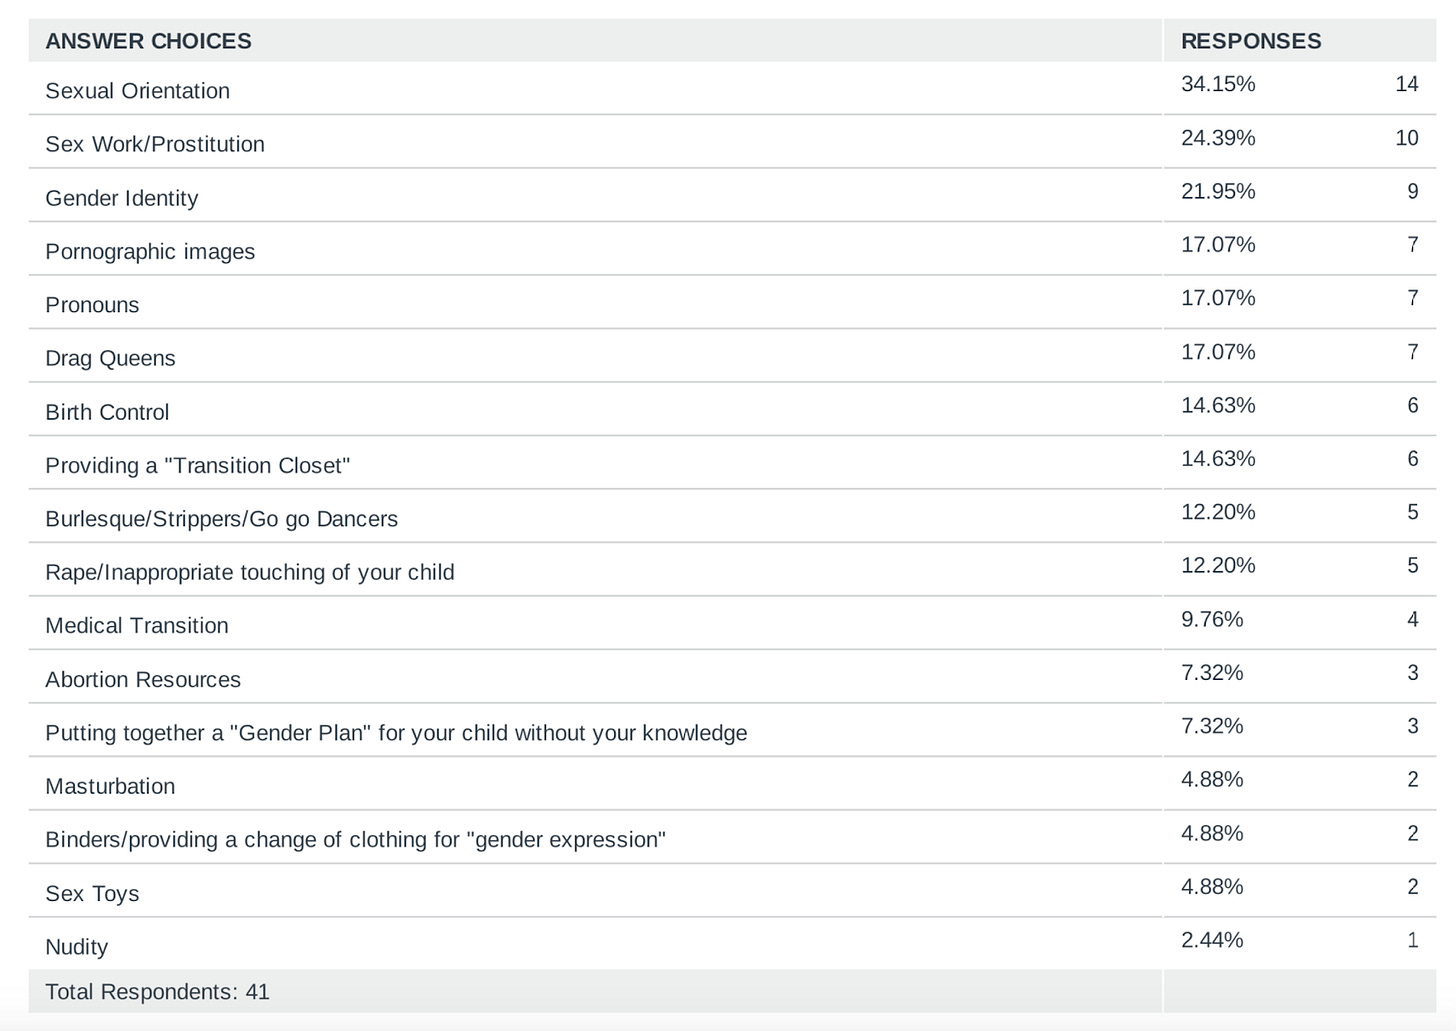
Task: Click the Nudity row label
Action: click(x=76, y=947)
